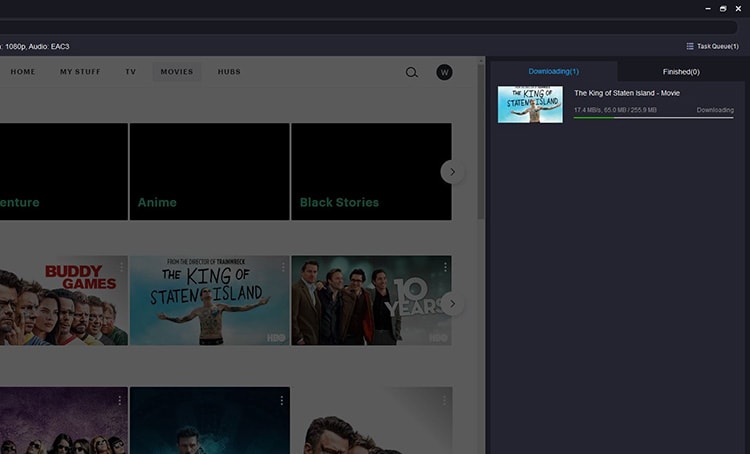Go to the HOME nav item

23,72
